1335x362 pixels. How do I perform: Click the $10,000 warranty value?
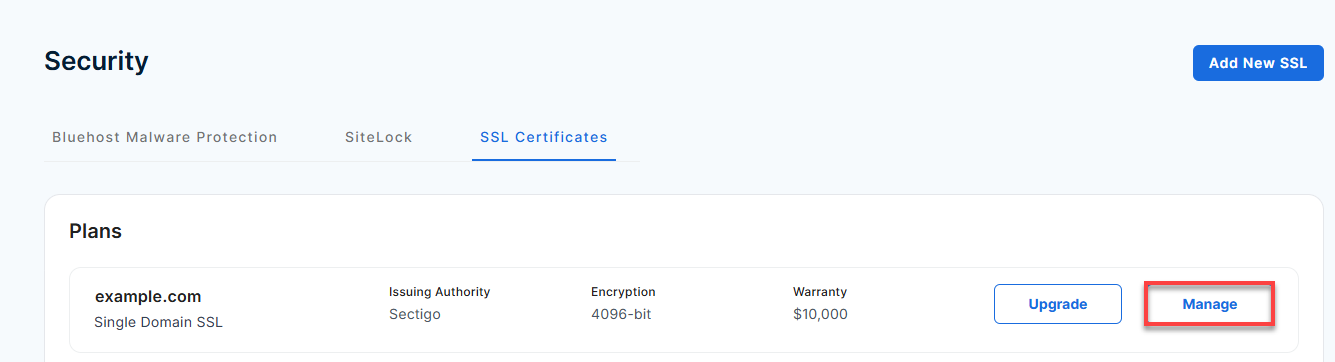point(820,314)
